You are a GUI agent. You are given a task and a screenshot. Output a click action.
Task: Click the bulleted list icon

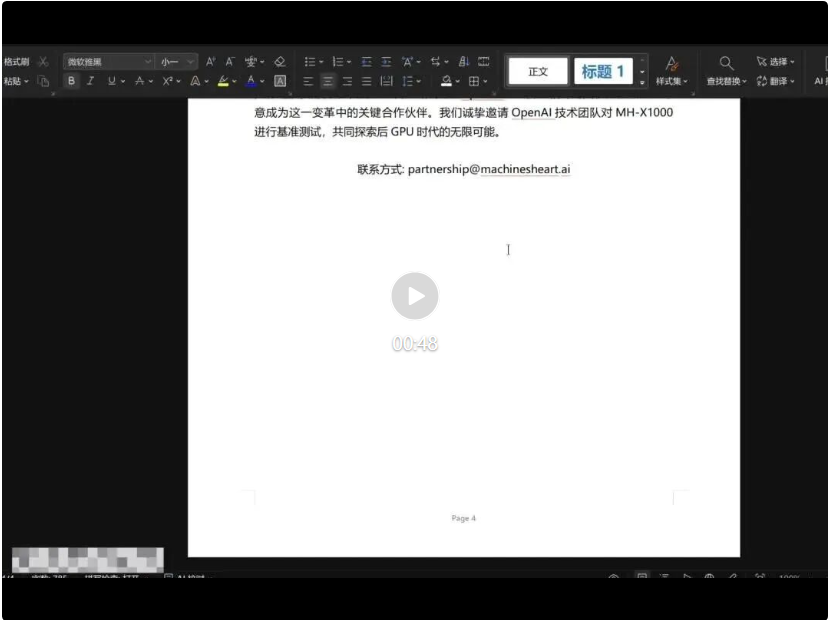click(310, 61)
